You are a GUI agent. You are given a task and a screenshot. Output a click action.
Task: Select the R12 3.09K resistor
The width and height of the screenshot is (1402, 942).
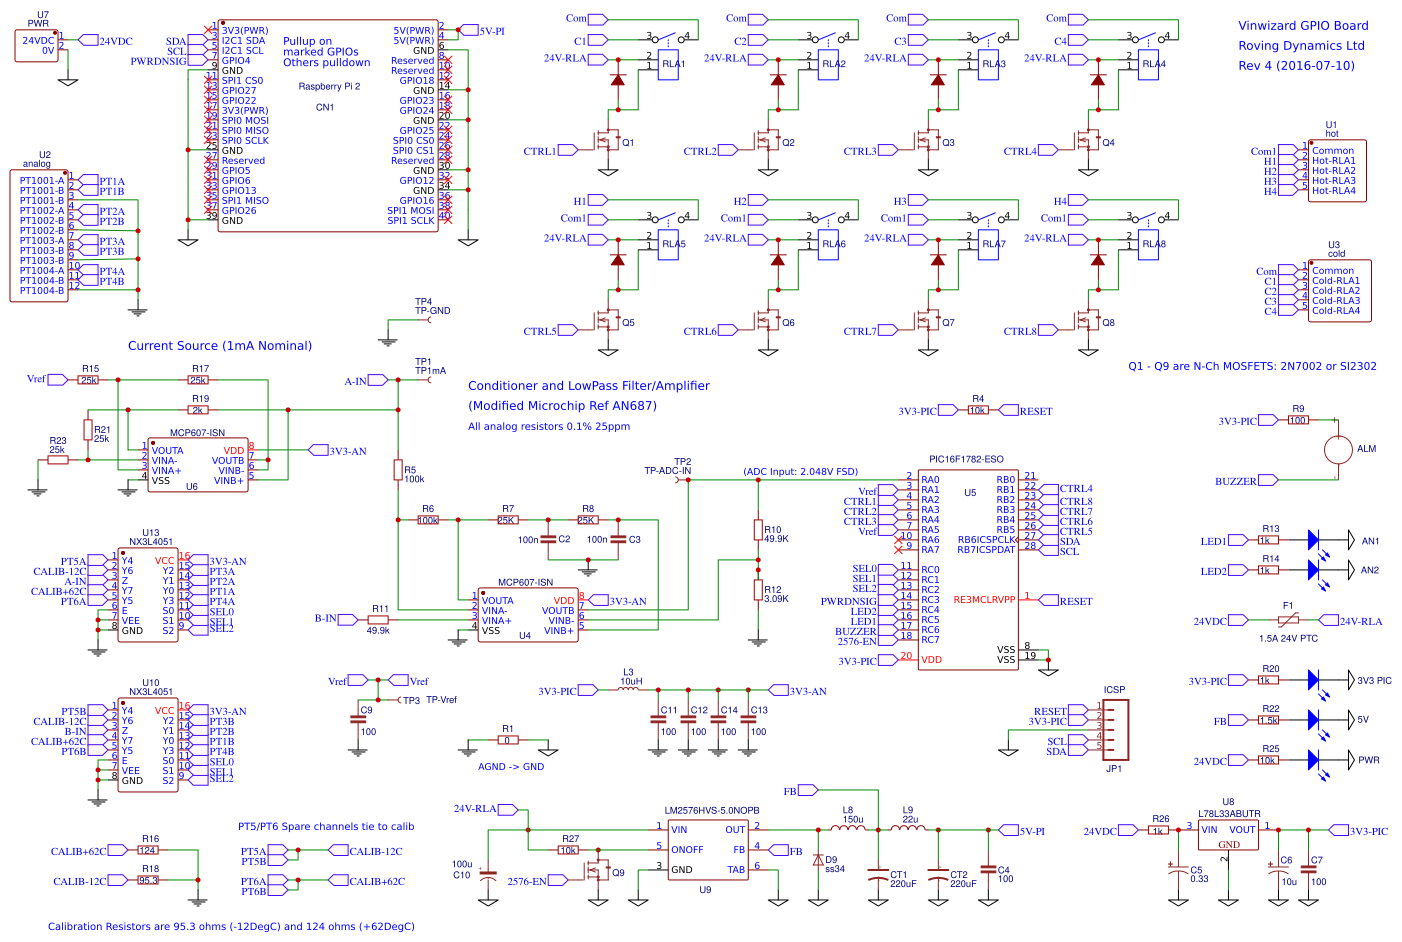pyautogui.click(x=758, y=590)
